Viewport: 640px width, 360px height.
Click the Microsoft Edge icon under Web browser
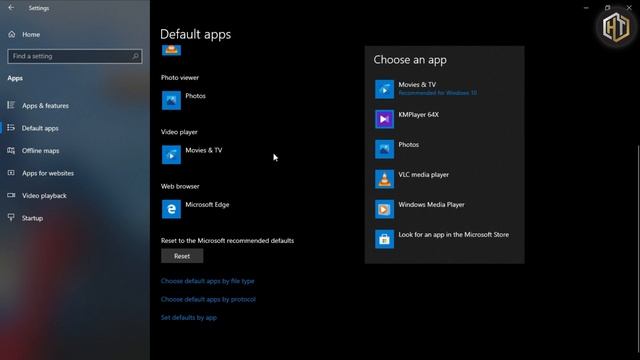coord(171,209)
